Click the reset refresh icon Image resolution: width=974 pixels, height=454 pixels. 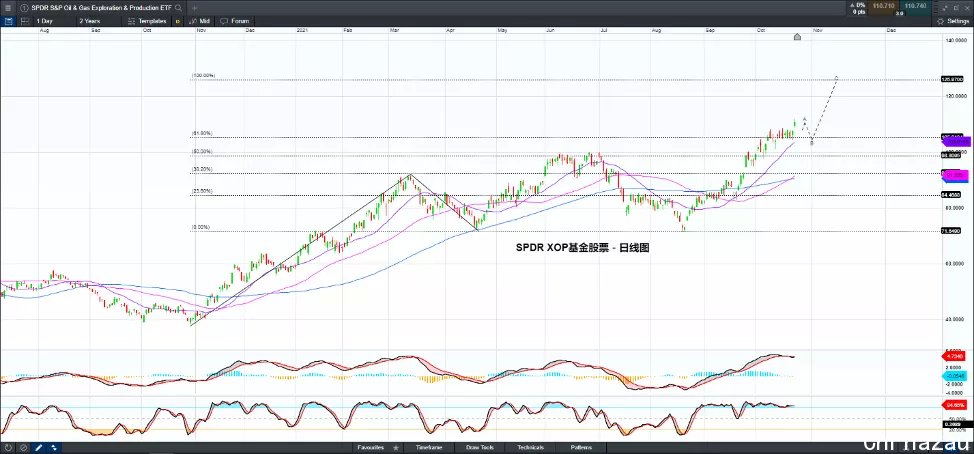pyautogui.click(x=7, y=447)
